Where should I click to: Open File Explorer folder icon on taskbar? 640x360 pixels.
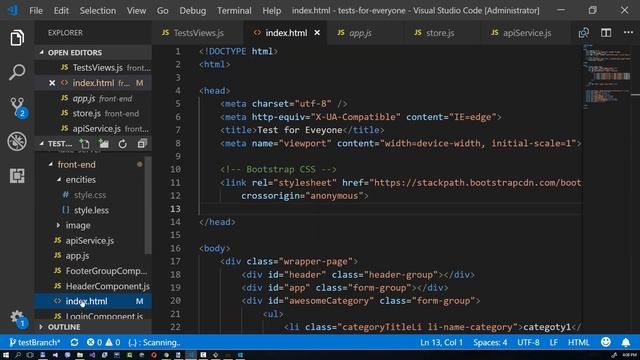[x=80, y=355]
